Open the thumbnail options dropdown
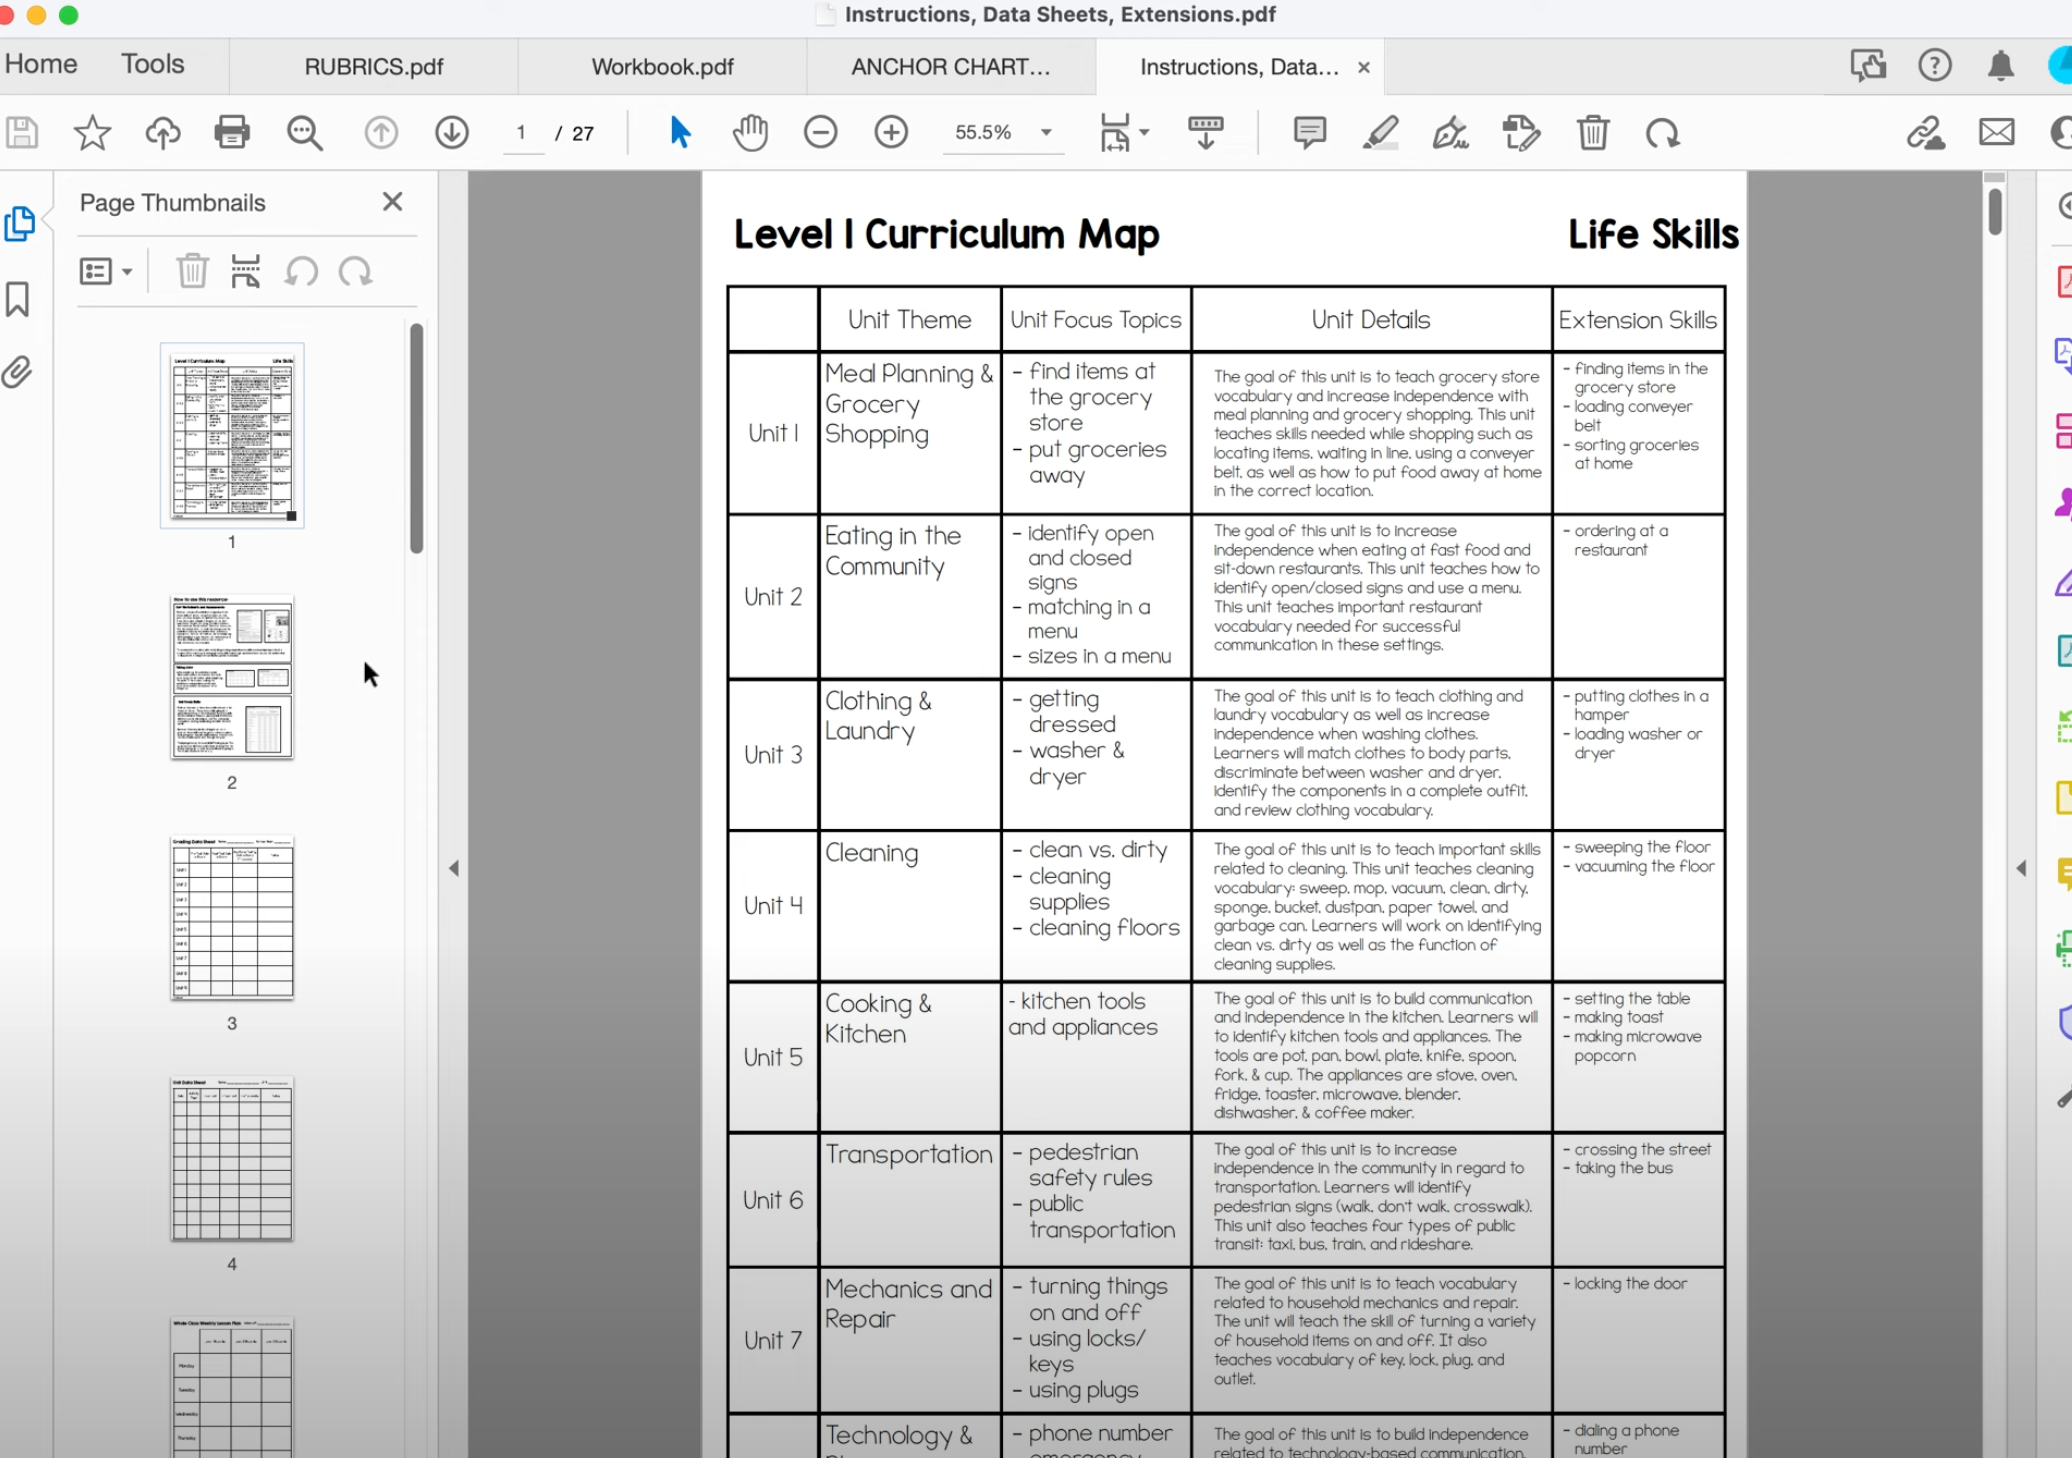Viewport: 2072px width, 1458px height. (105, 271)
